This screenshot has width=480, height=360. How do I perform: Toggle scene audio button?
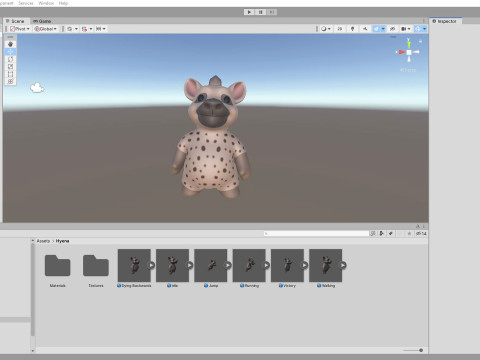tap(365, 29)
